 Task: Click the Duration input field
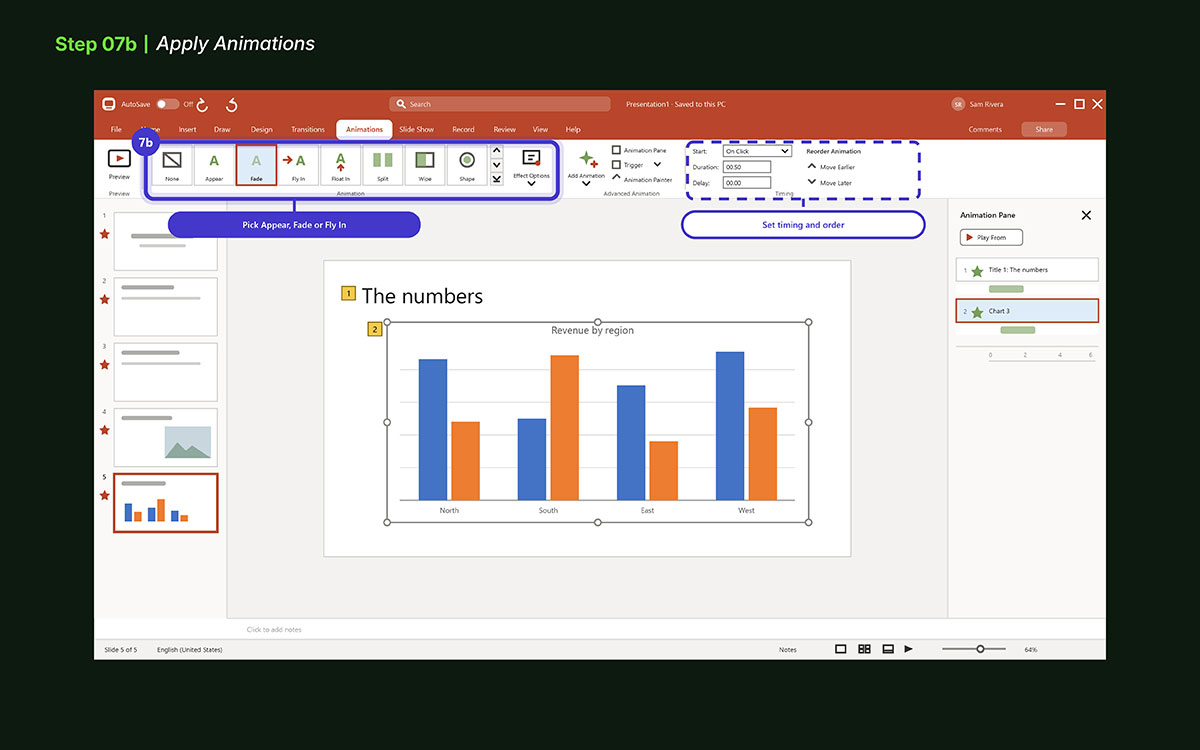[747, 167]
